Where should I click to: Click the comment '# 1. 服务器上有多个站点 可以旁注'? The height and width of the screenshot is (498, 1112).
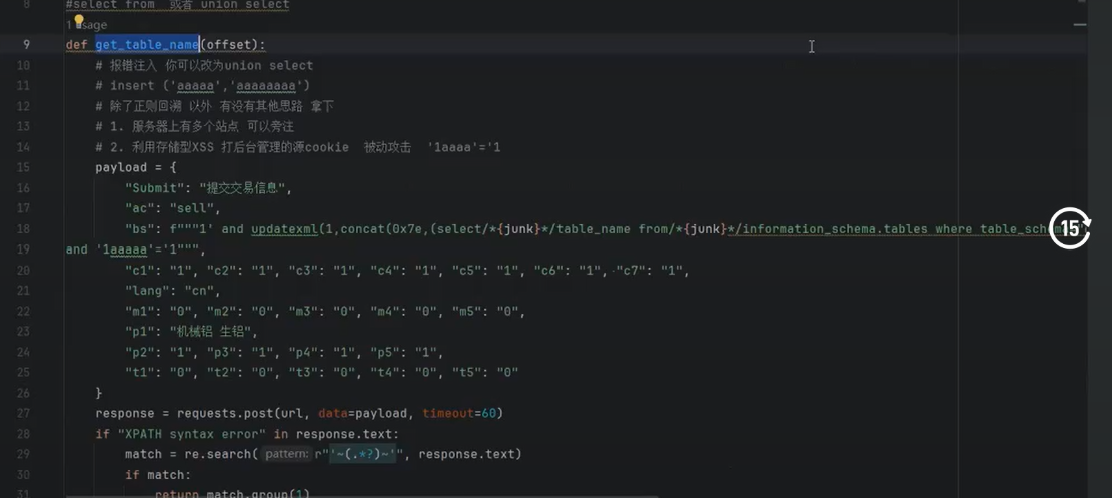click(x=195, y=126)
